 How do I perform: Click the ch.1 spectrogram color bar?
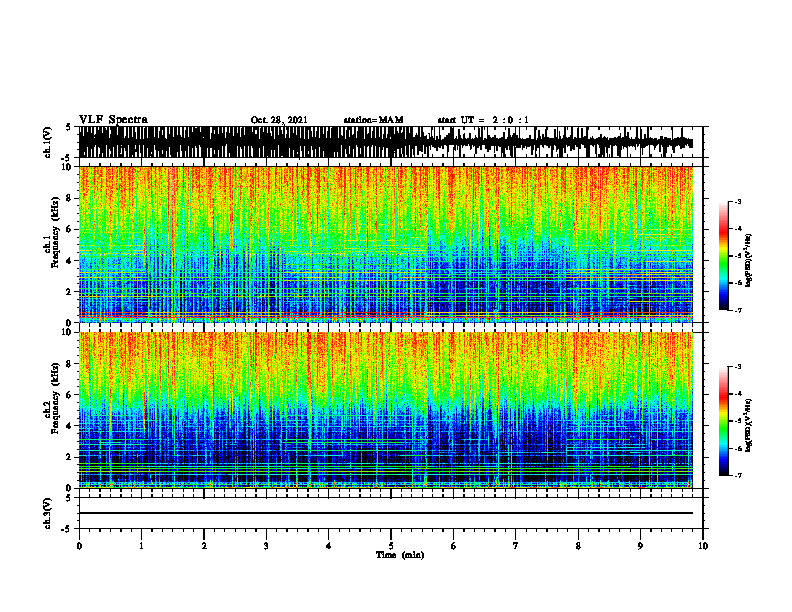click(723, 256)
